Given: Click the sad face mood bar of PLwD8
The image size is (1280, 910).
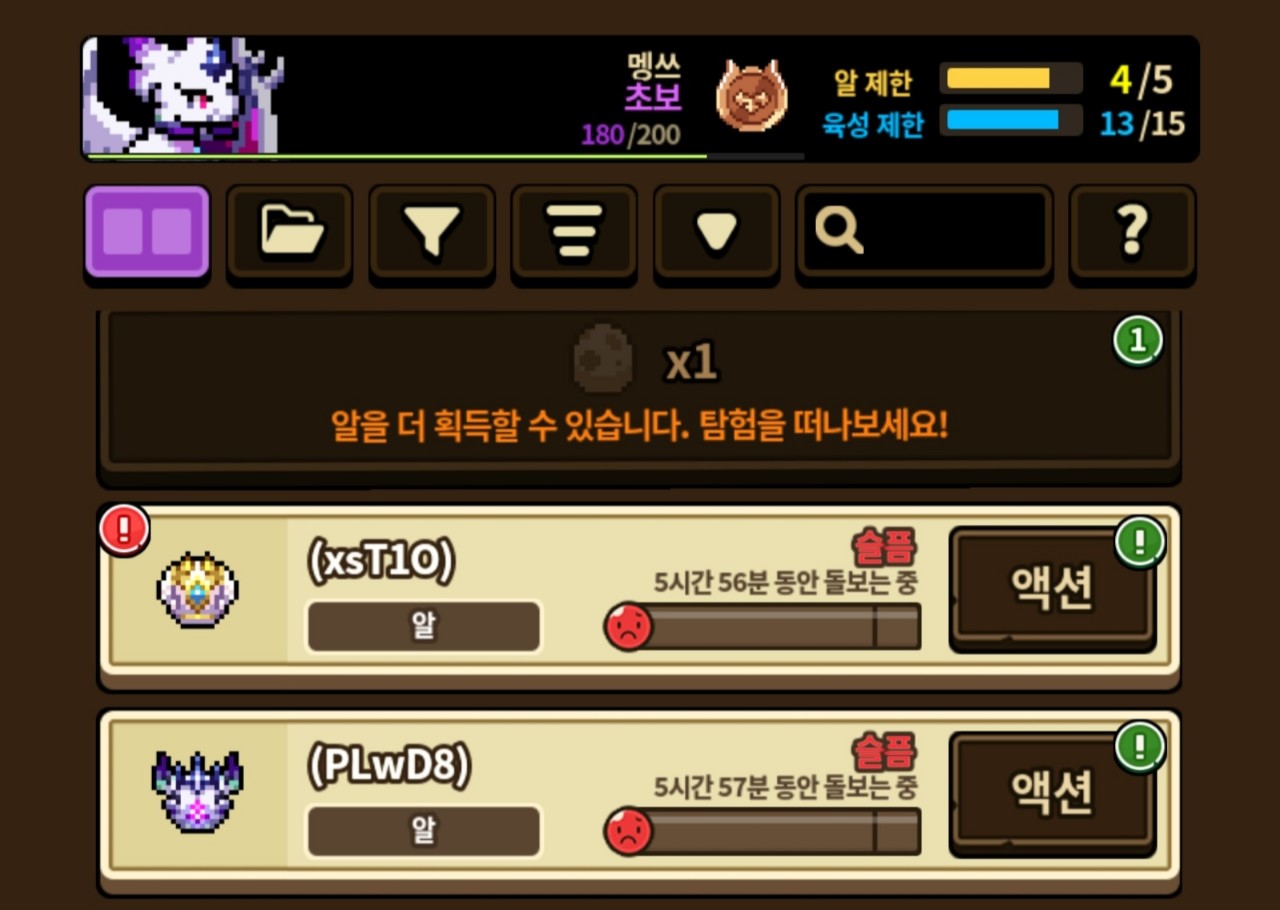Looking at the screenshot, I should 762,831.
